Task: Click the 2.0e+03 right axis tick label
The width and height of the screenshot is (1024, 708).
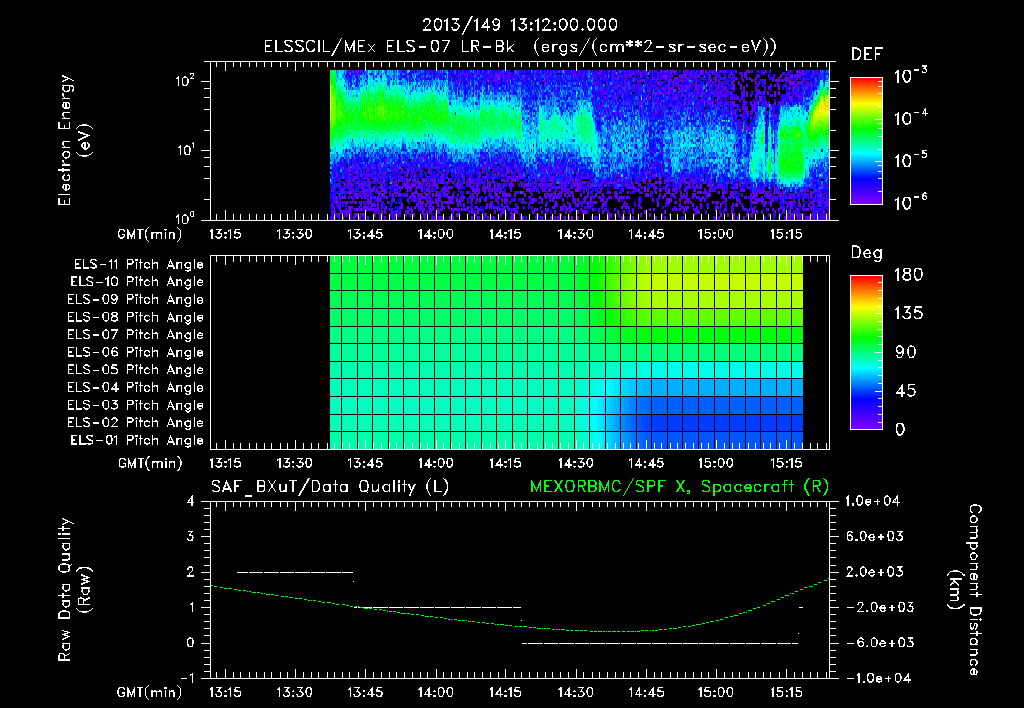Action: [875, 572]
